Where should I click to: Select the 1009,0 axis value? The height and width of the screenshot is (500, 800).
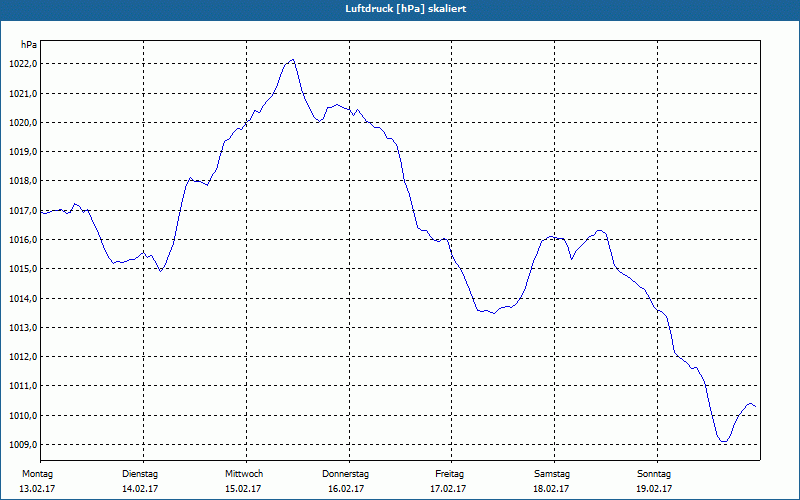click(23, 444)
